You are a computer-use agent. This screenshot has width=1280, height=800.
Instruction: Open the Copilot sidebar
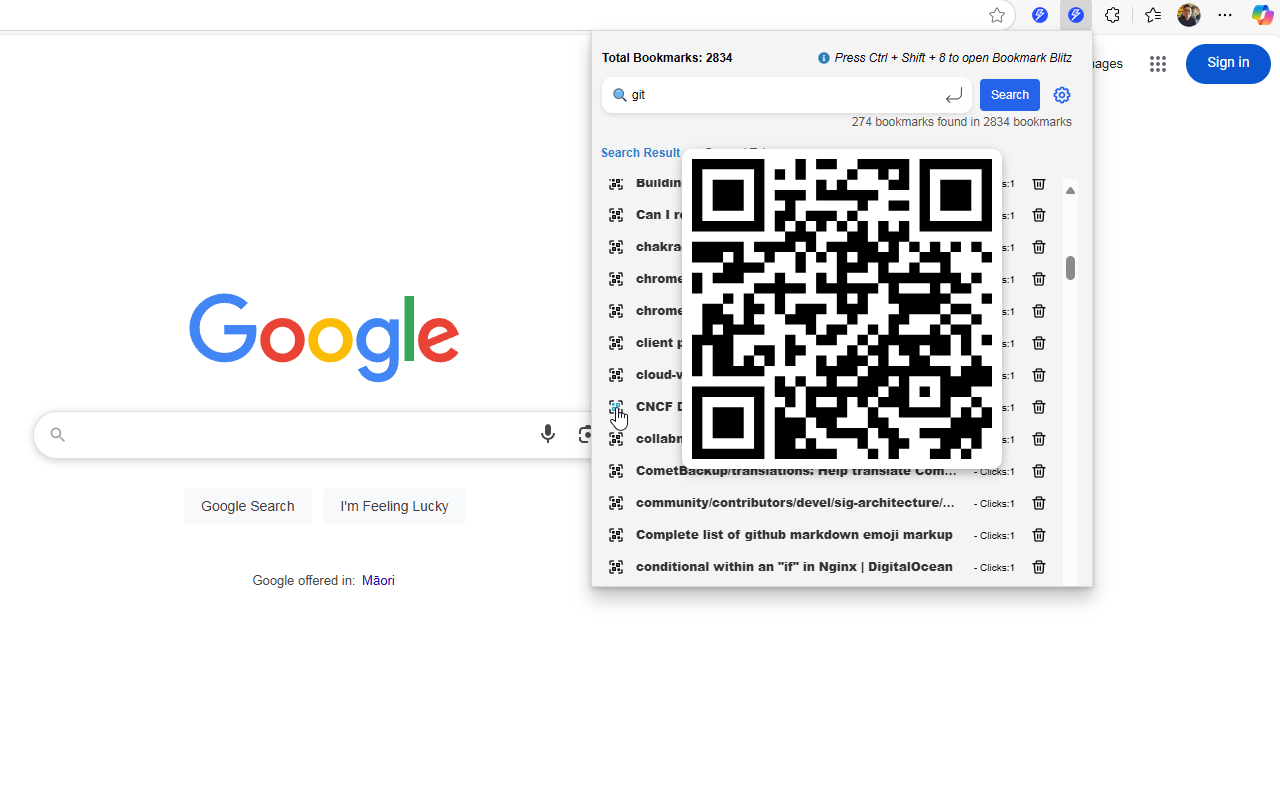coord(1263,15)
